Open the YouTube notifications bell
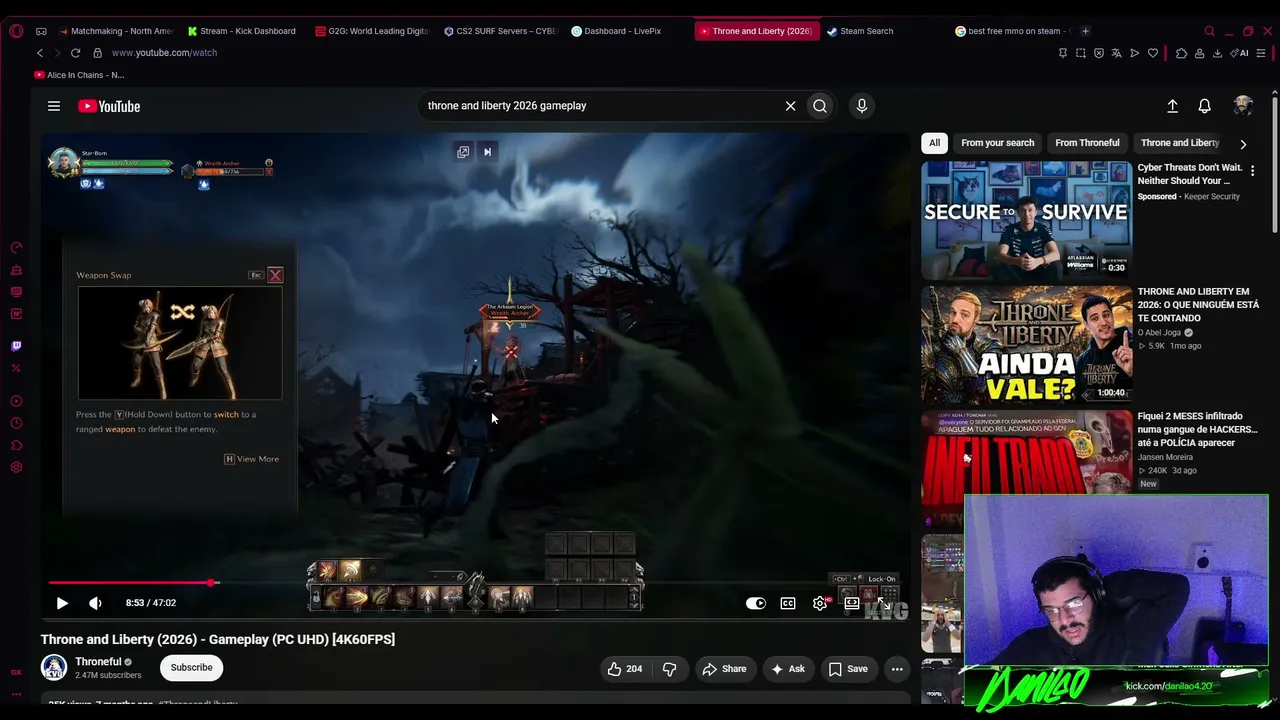Screen dimensions: 1280x720 coord(1205,106)
